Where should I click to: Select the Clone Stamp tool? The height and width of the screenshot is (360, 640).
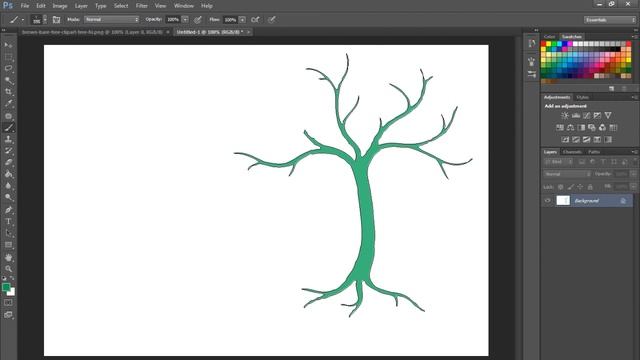[8, 139]
